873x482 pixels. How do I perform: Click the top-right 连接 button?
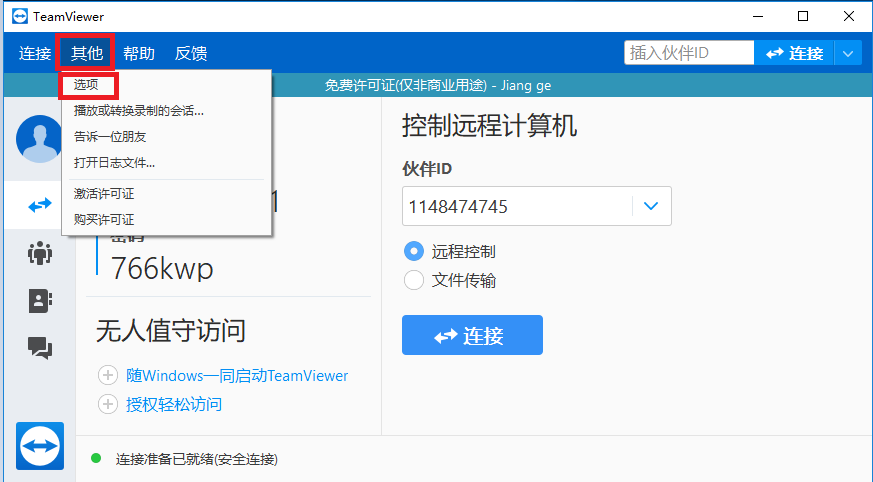[794, 53]
